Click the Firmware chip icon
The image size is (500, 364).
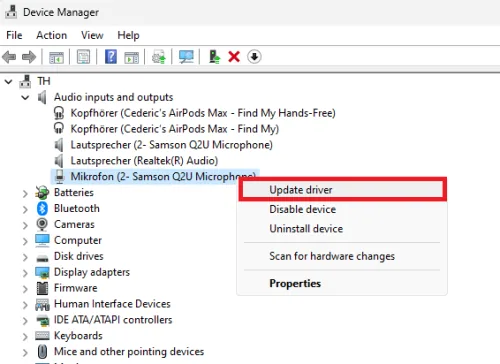click(x=42, y=288)
